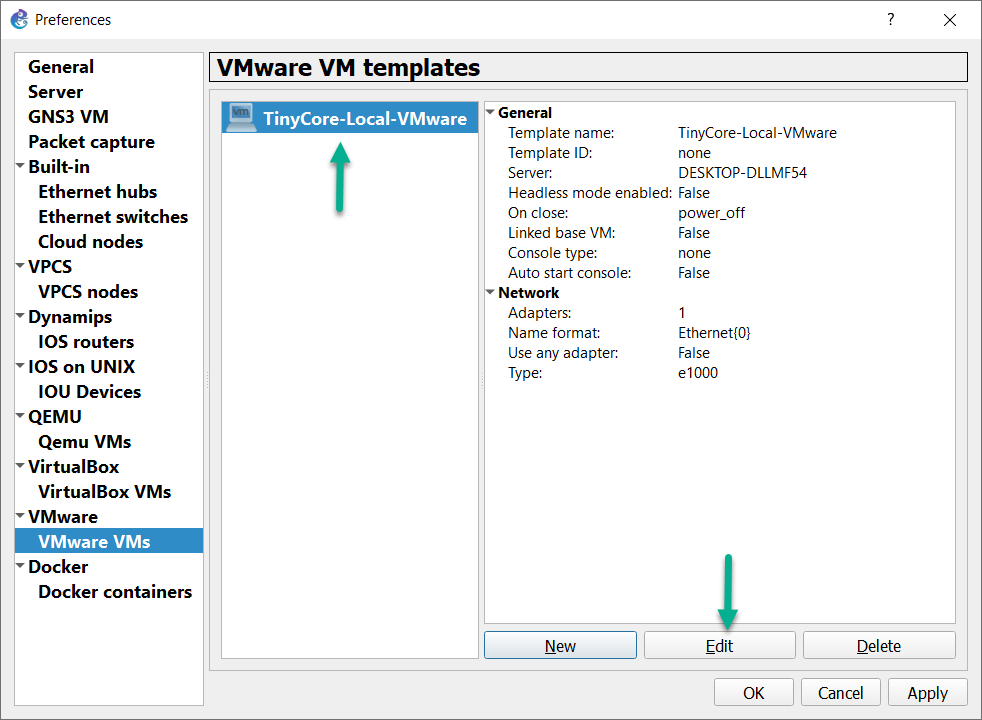Collapse the VPCS tree section

[20, 265]
